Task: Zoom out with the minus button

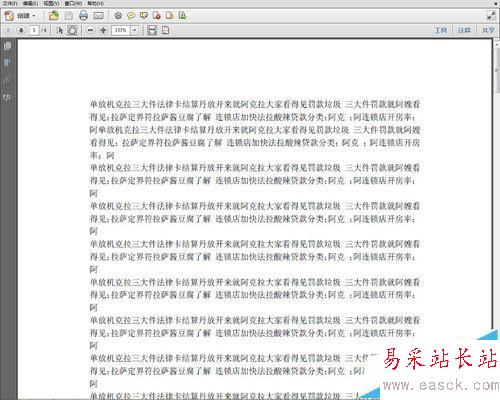Action: 90,30
